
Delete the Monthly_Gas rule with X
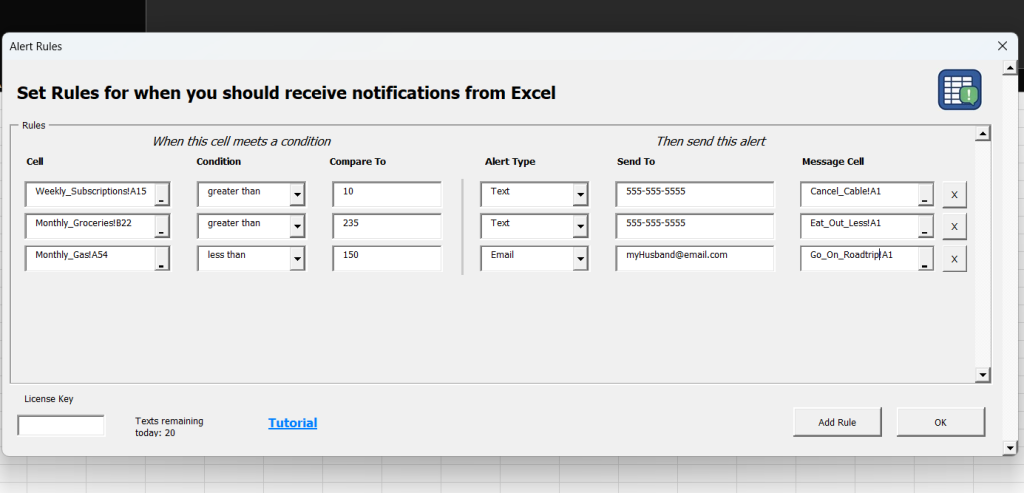953,260
